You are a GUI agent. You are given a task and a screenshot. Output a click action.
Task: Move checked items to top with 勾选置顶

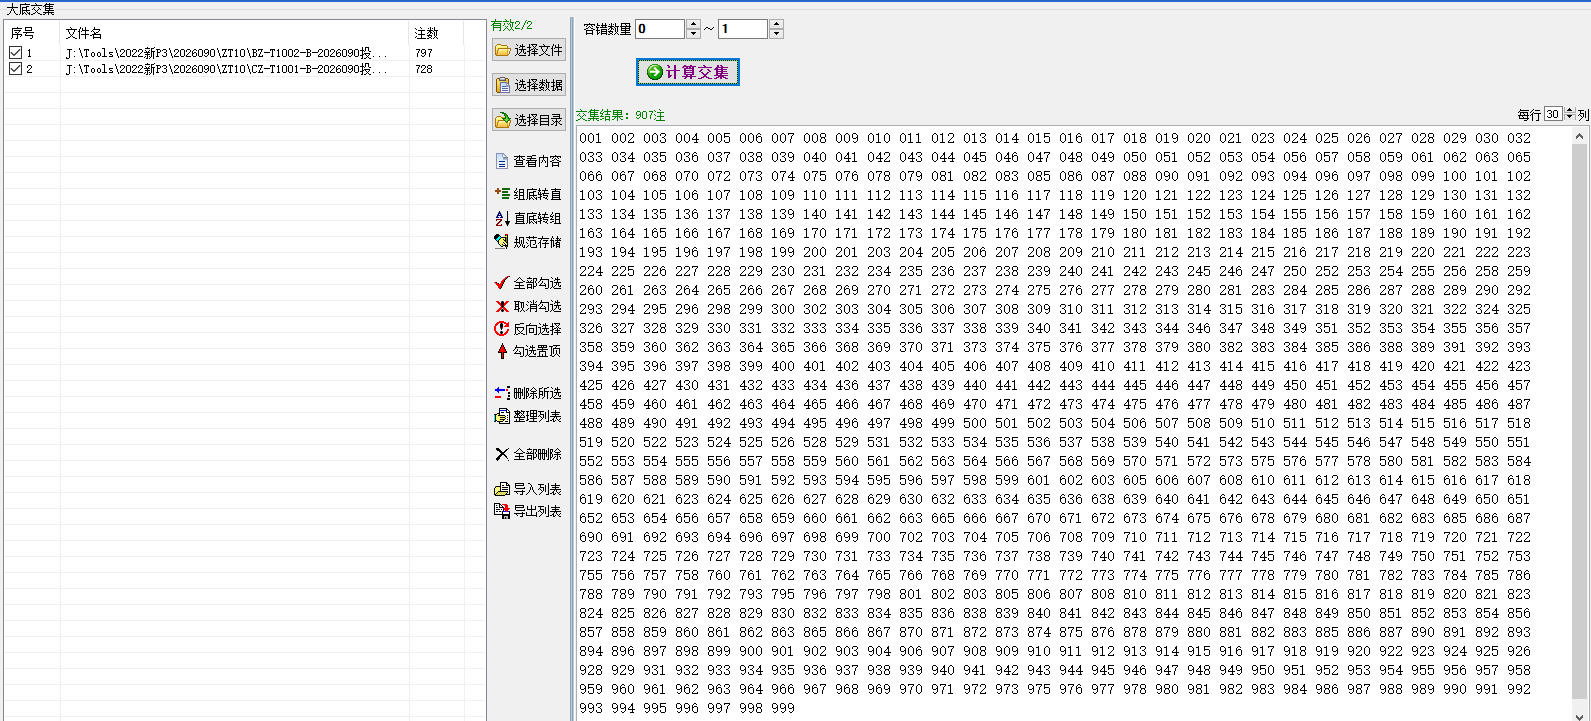[x=529, y=351]
